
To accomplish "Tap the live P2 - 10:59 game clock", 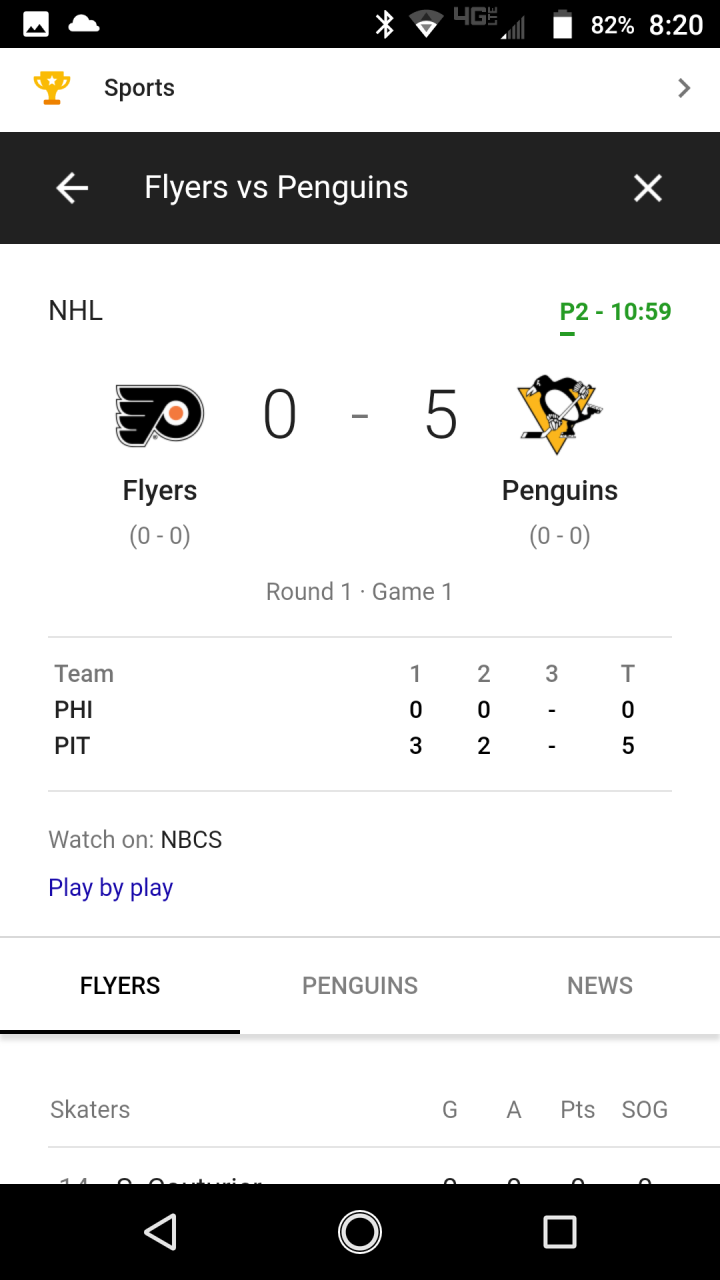I will tap(616, 312).
